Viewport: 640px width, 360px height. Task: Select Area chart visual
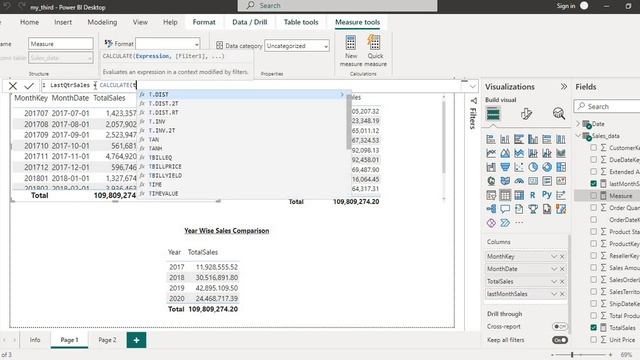tap(505, 153)
